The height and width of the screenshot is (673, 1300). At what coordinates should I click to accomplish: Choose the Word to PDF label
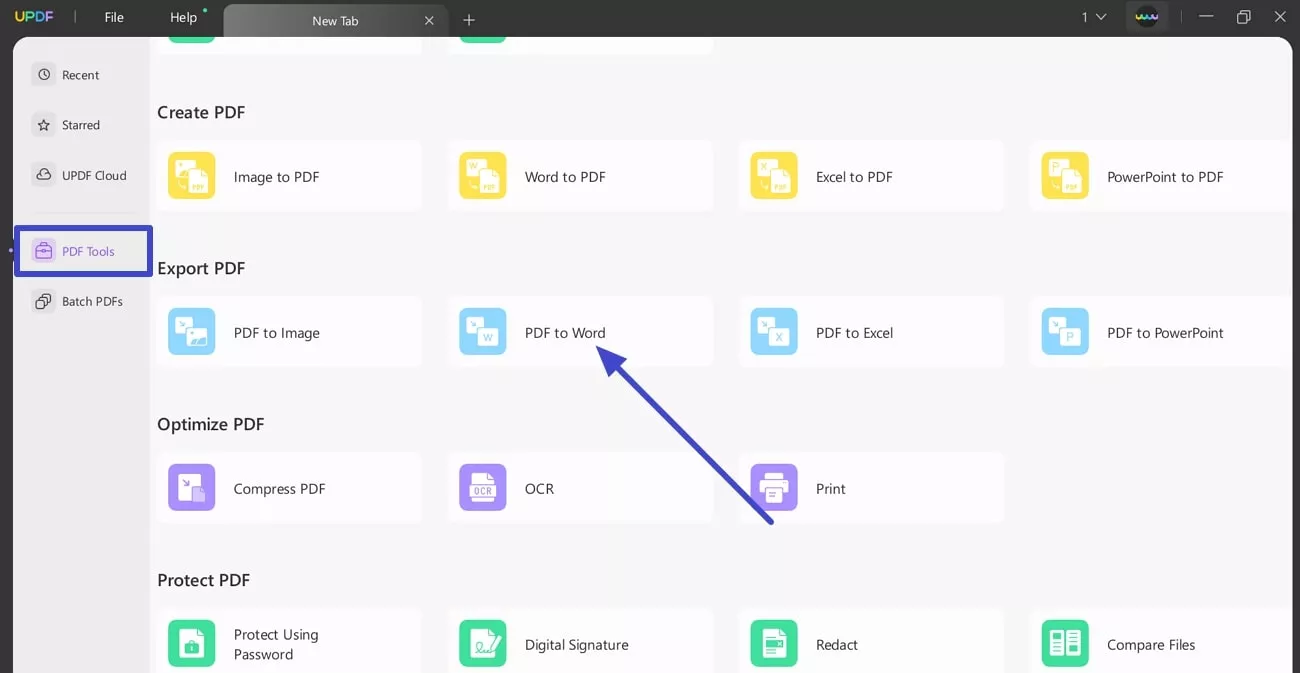point(565,177)
